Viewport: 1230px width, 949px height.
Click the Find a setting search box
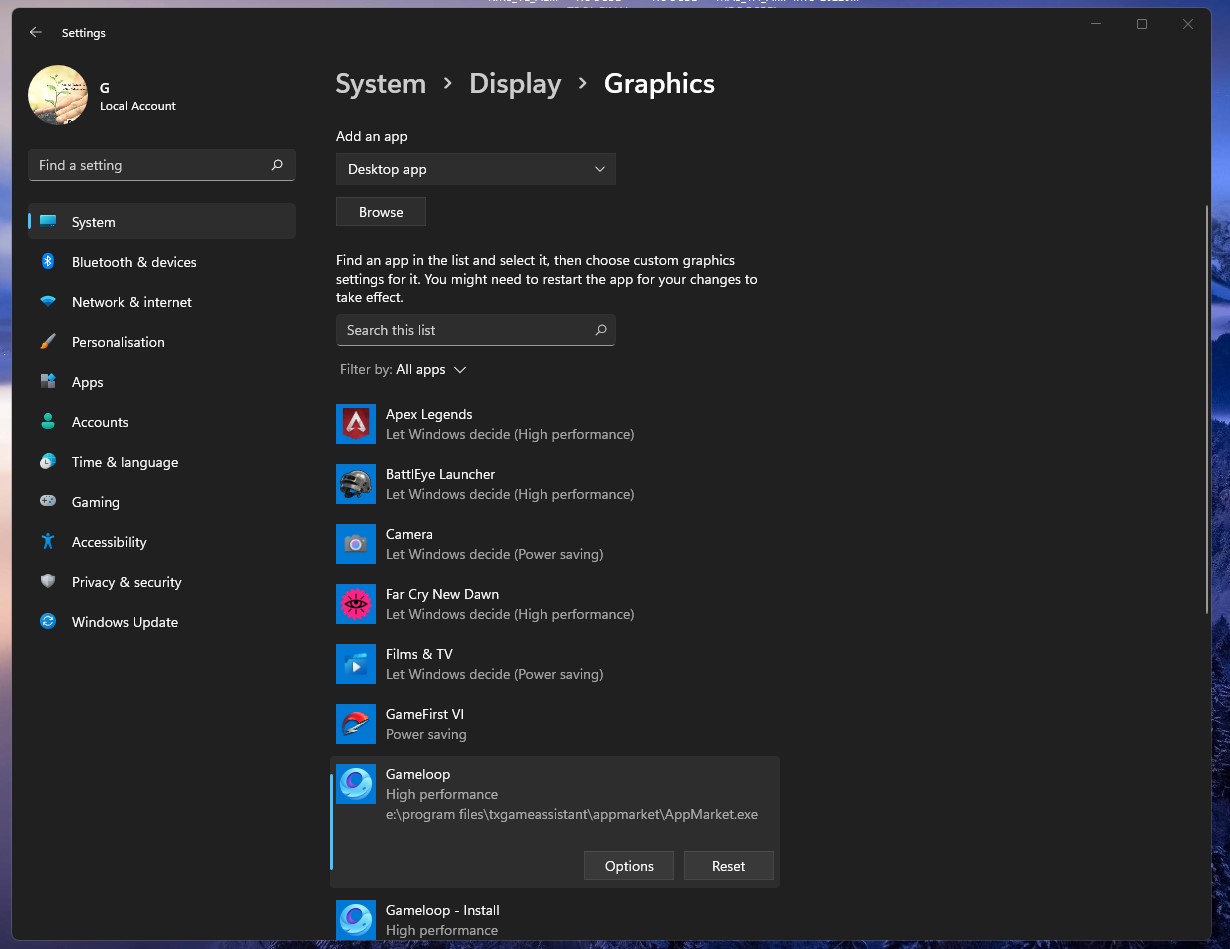(x=162, y=165)
